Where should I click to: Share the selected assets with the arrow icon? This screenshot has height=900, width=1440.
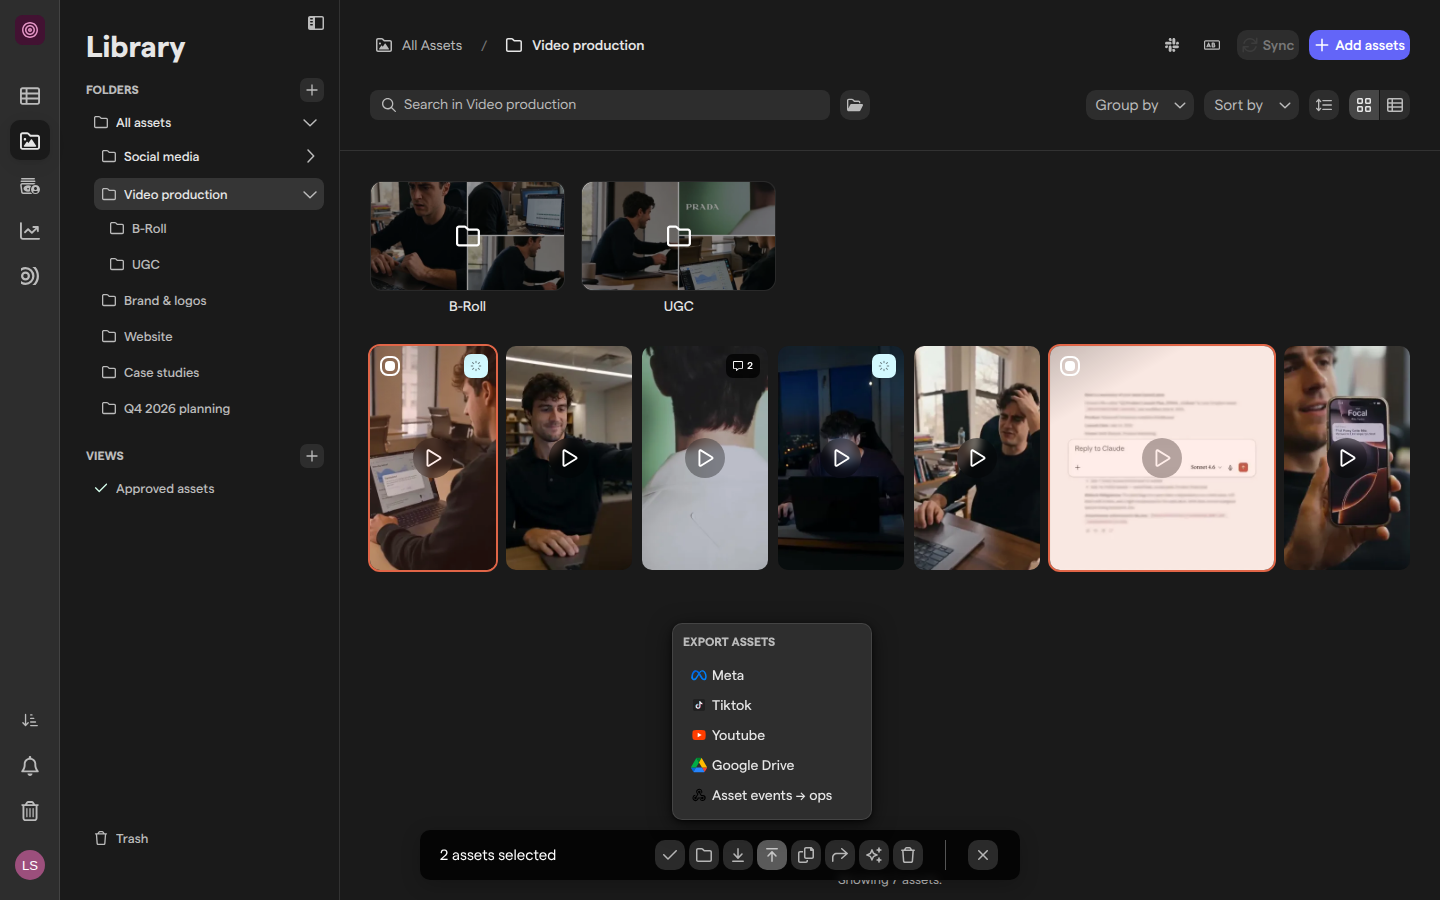[840, 855]
